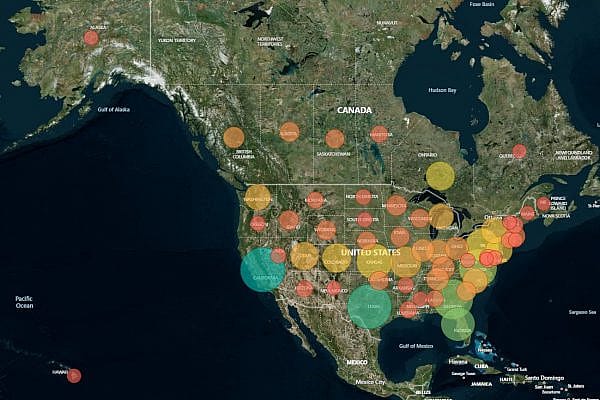Click the red Manitoba bubble
Viewport: 600px width, 400px height.
click(380, 134)
